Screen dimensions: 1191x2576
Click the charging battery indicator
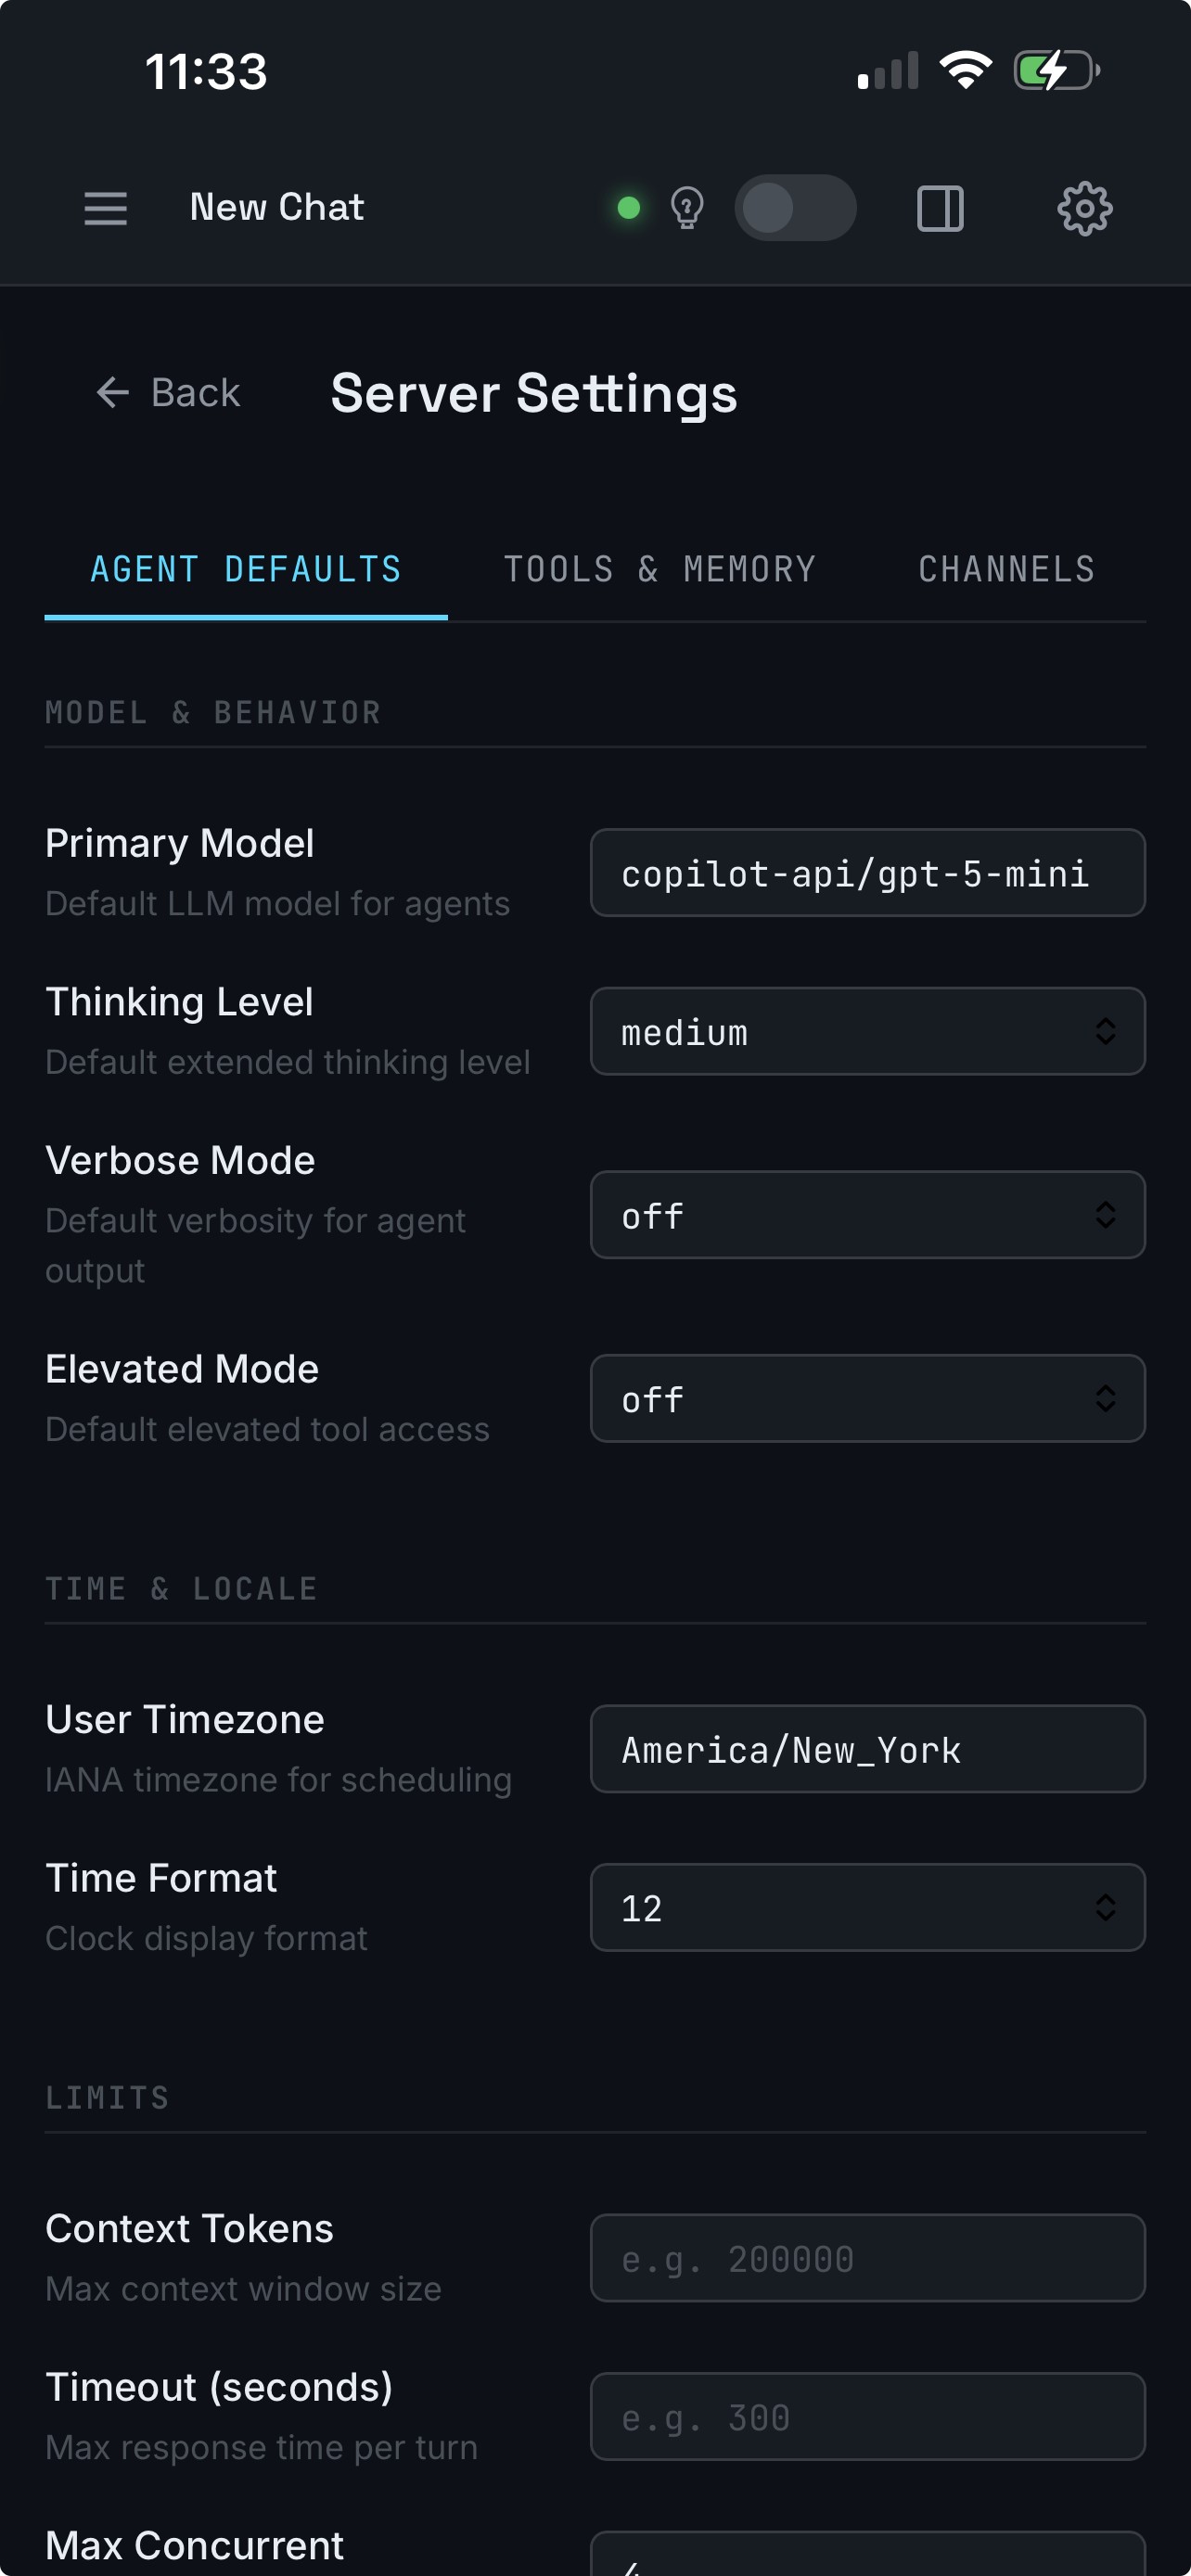(x=1055, y=70)
